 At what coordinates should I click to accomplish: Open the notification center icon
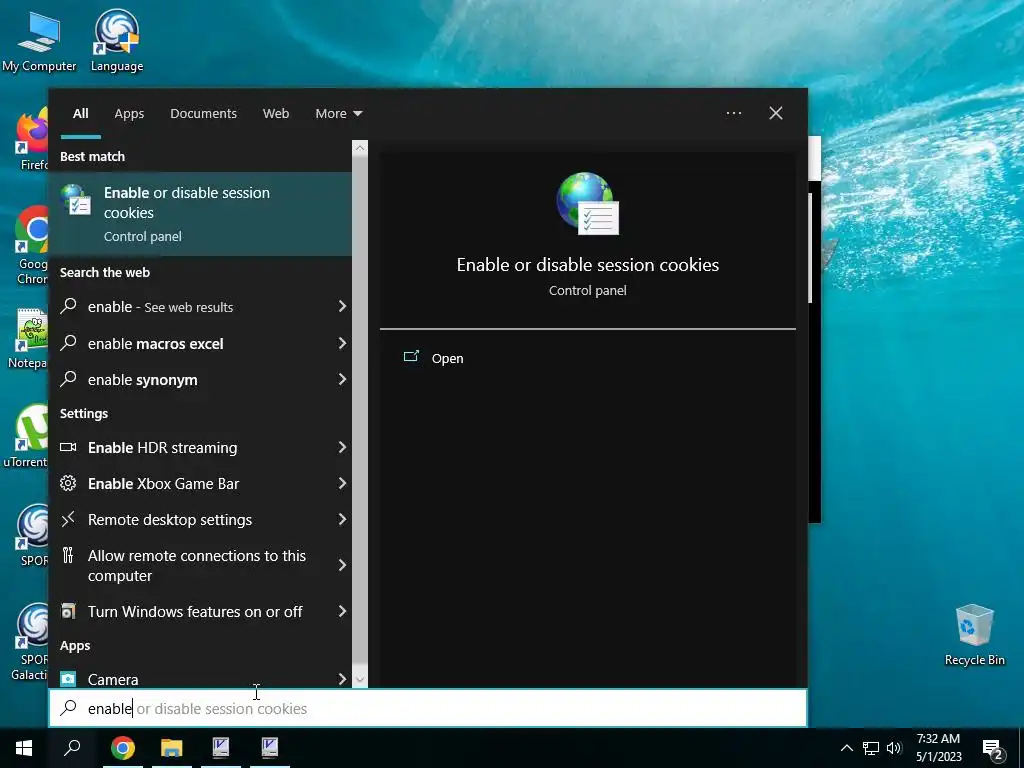[x=993, y=749]
